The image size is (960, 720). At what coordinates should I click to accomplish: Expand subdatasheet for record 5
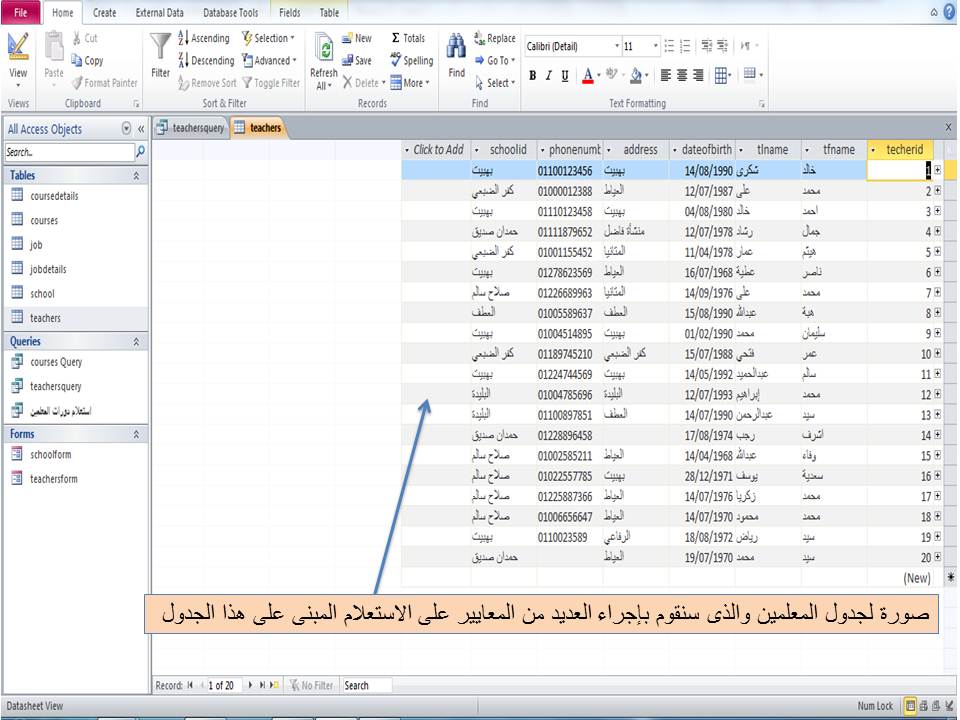click(937, 252)
